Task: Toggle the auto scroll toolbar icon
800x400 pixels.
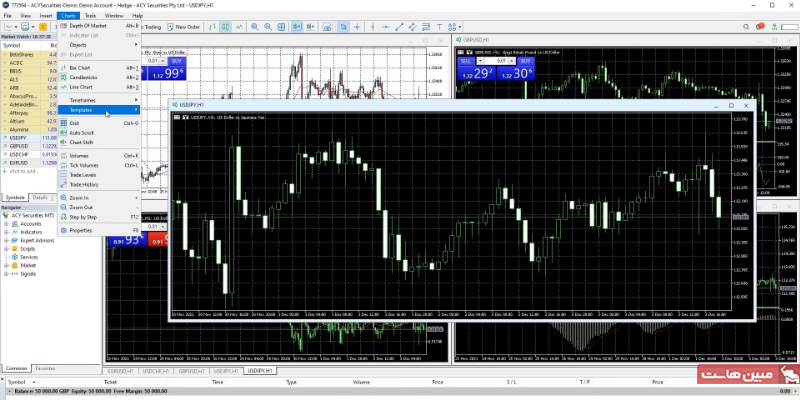Action: pos(296,27)
